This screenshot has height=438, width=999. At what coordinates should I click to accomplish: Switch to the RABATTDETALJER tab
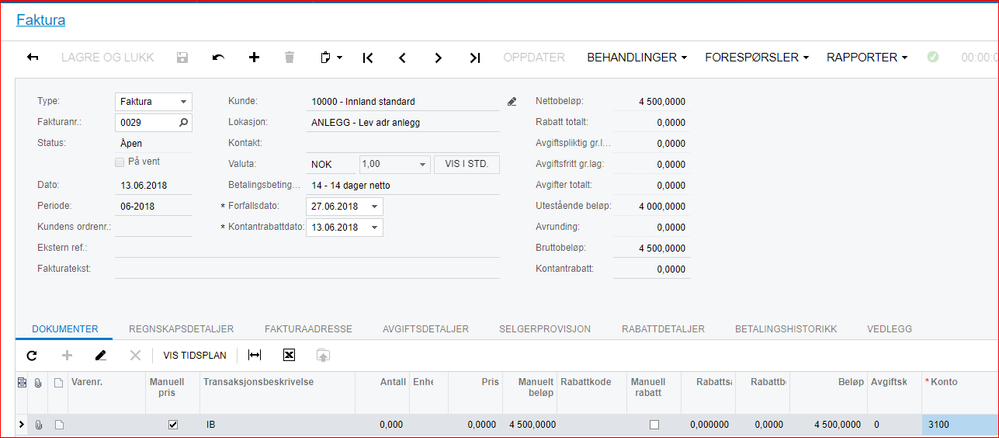pos(663,329)
